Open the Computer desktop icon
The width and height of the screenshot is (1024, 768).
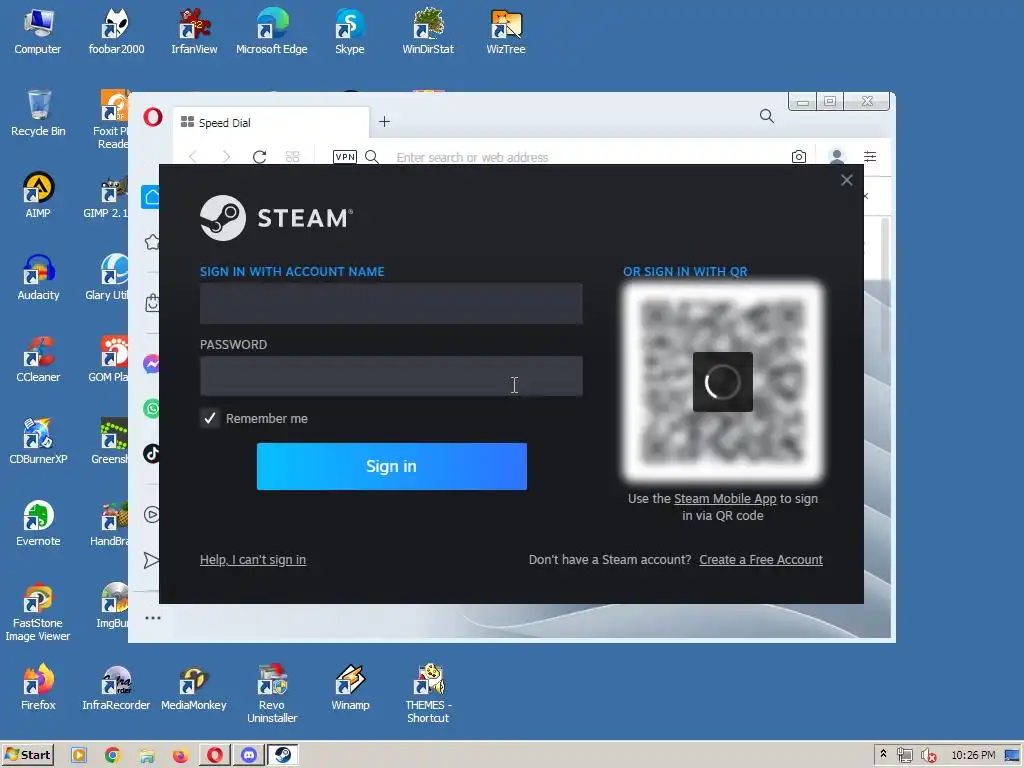(x=37, y=31)
